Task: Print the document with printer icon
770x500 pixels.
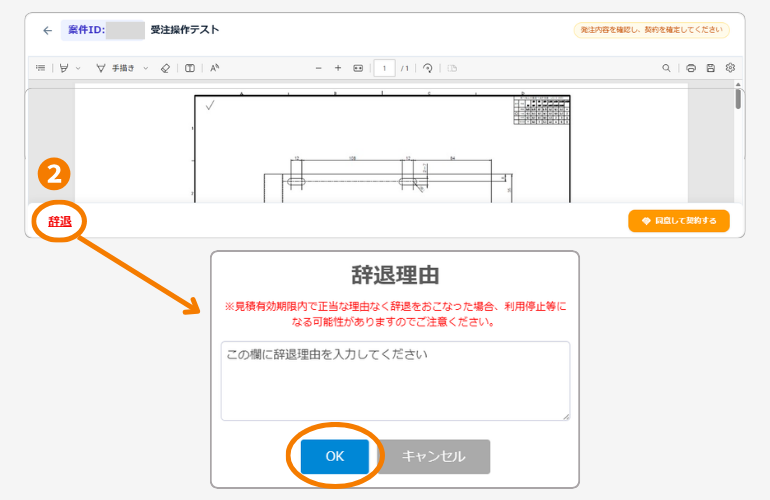Action: pos(691,68)
